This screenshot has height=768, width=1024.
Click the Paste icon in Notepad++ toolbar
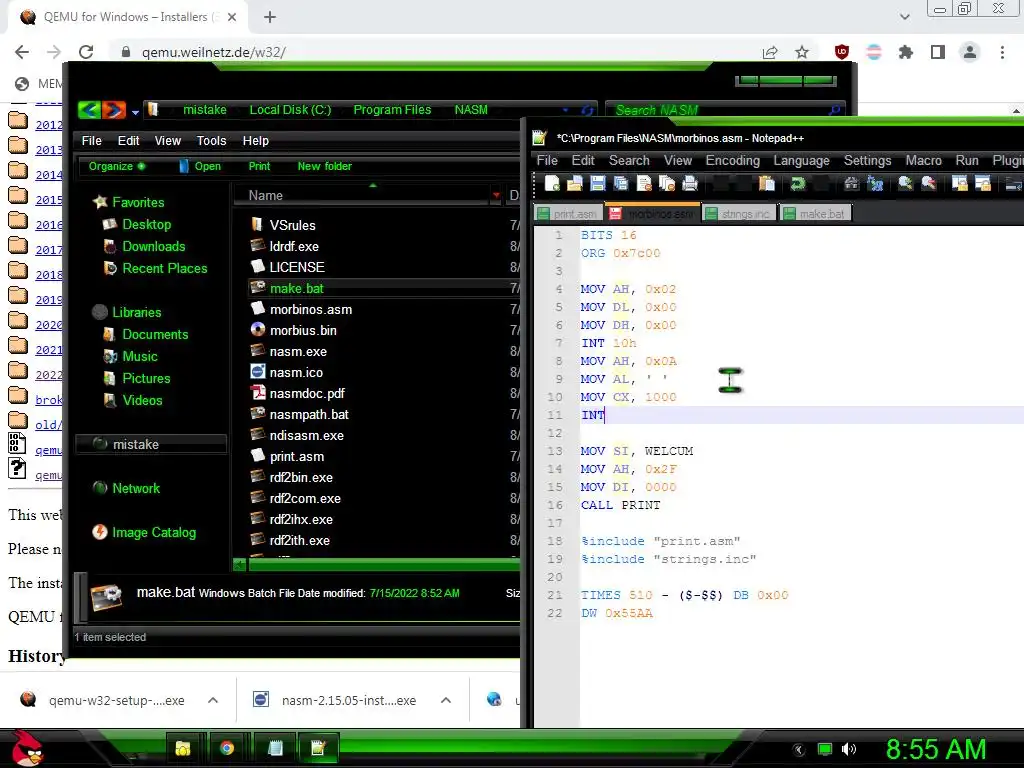coord(767,184)
